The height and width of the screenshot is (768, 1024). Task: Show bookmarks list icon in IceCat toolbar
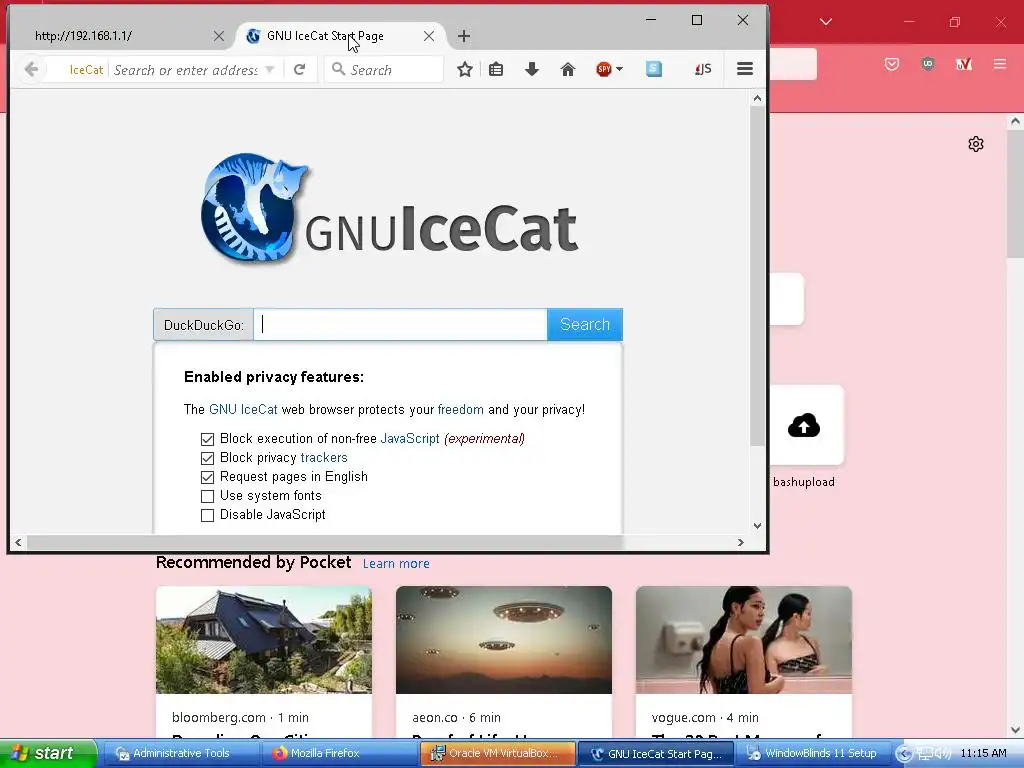click(x=496, y=69)
